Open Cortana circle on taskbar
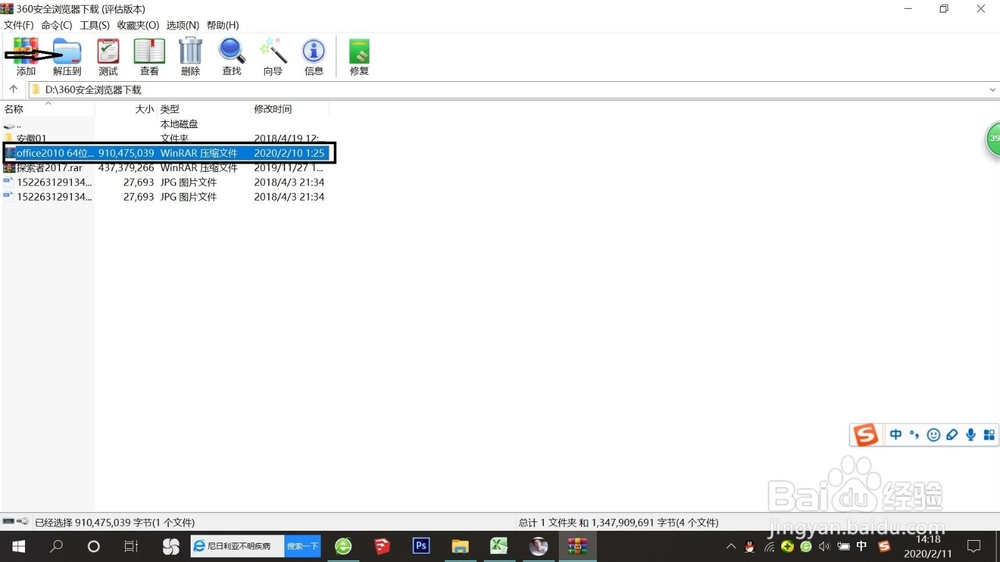This screenshot has width=1000, height=562. click(93, 546)
